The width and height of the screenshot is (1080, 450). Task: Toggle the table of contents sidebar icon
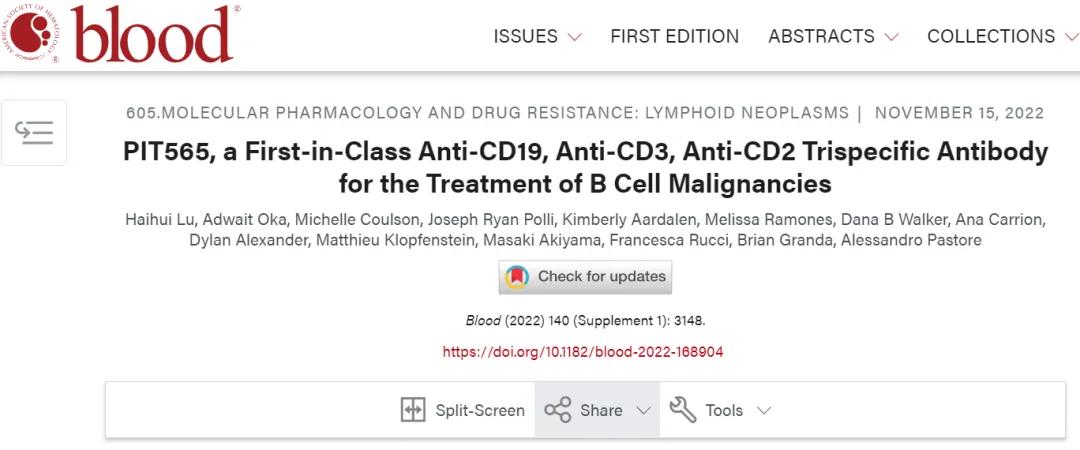pos(34,132)
